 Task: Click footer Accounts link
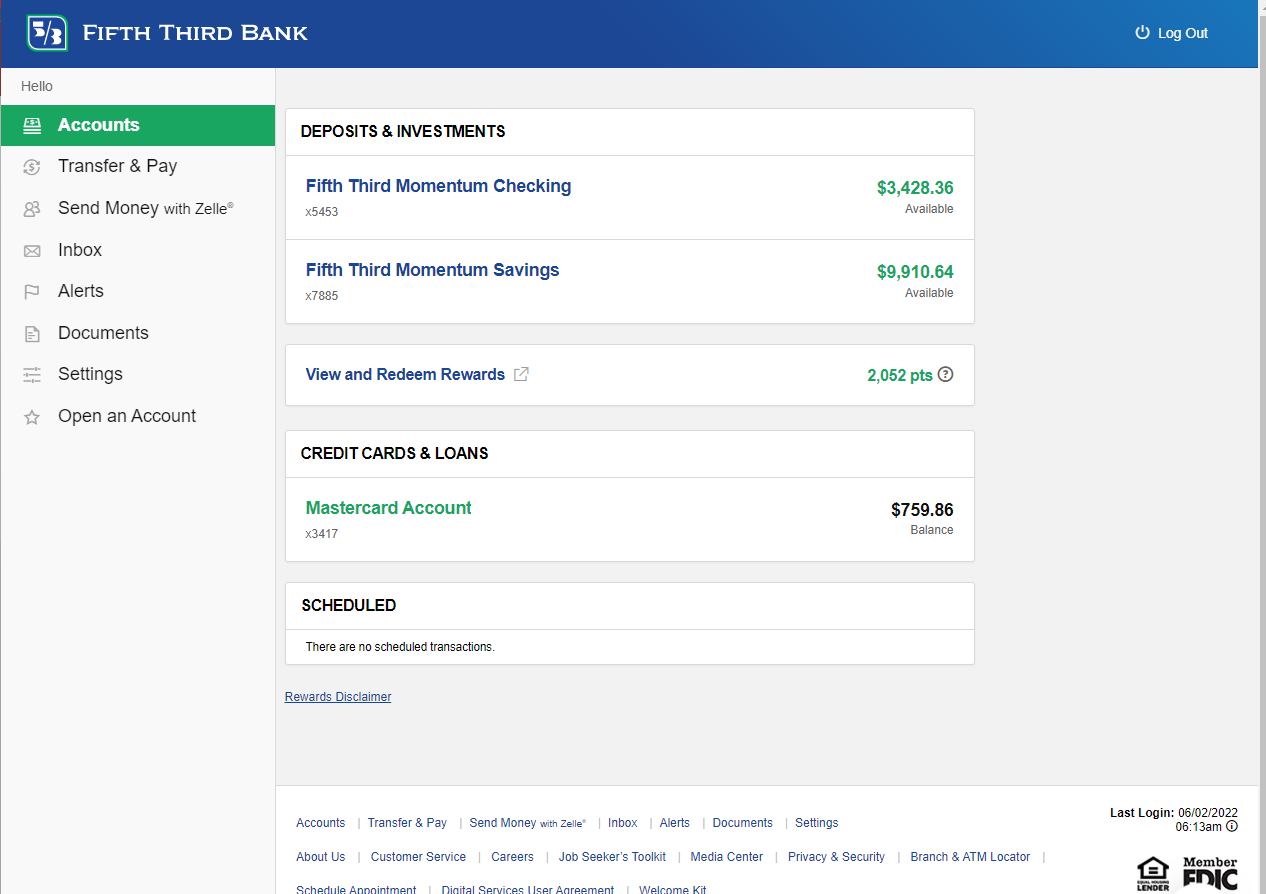[x=320, y=823]
